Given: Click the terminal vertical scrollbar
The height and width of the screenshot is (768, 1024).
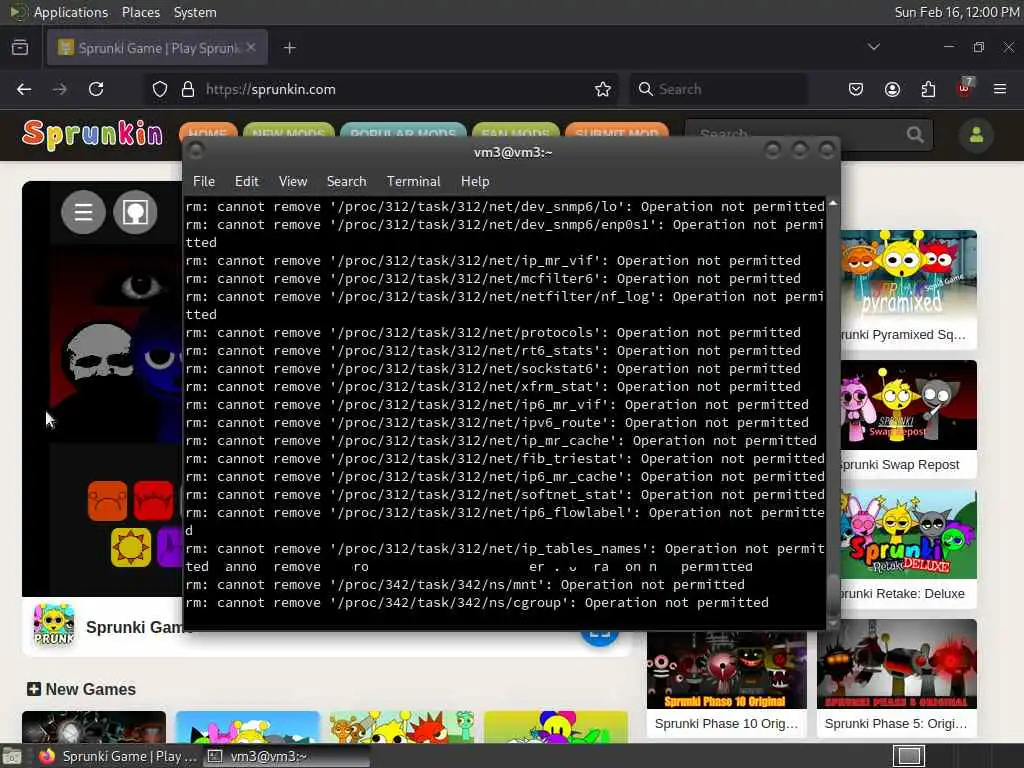Looking at the screenshot, I should coord(833,411).
